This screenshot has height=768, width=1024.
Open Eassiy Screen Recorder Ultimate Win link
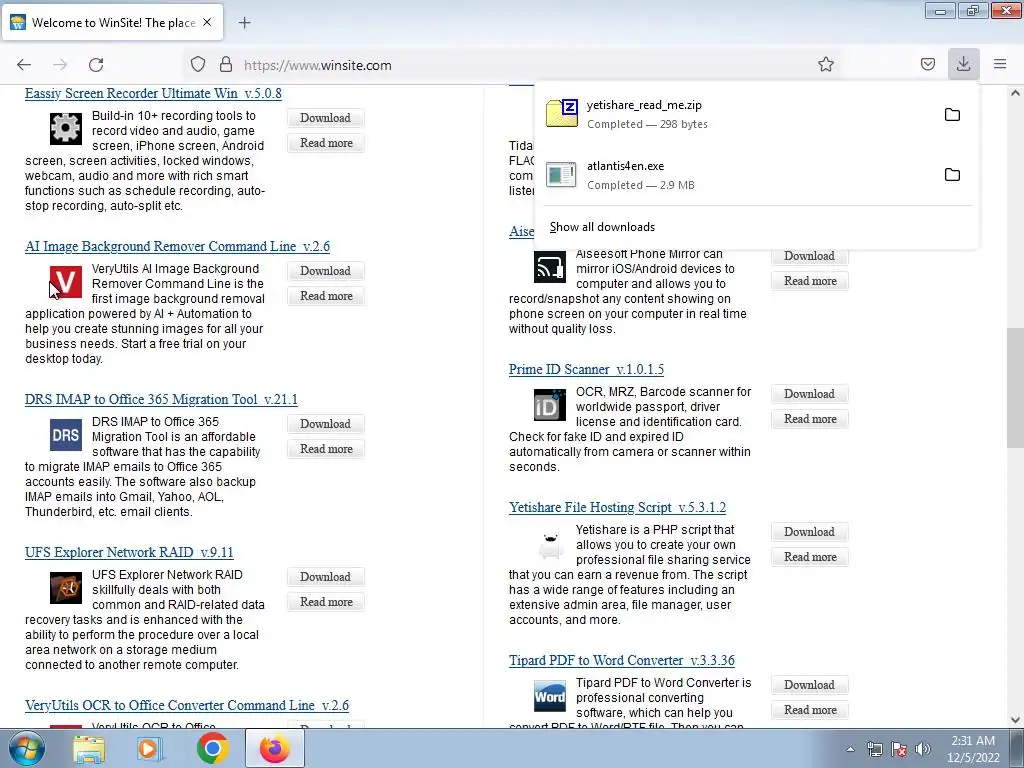click(153, 93)
